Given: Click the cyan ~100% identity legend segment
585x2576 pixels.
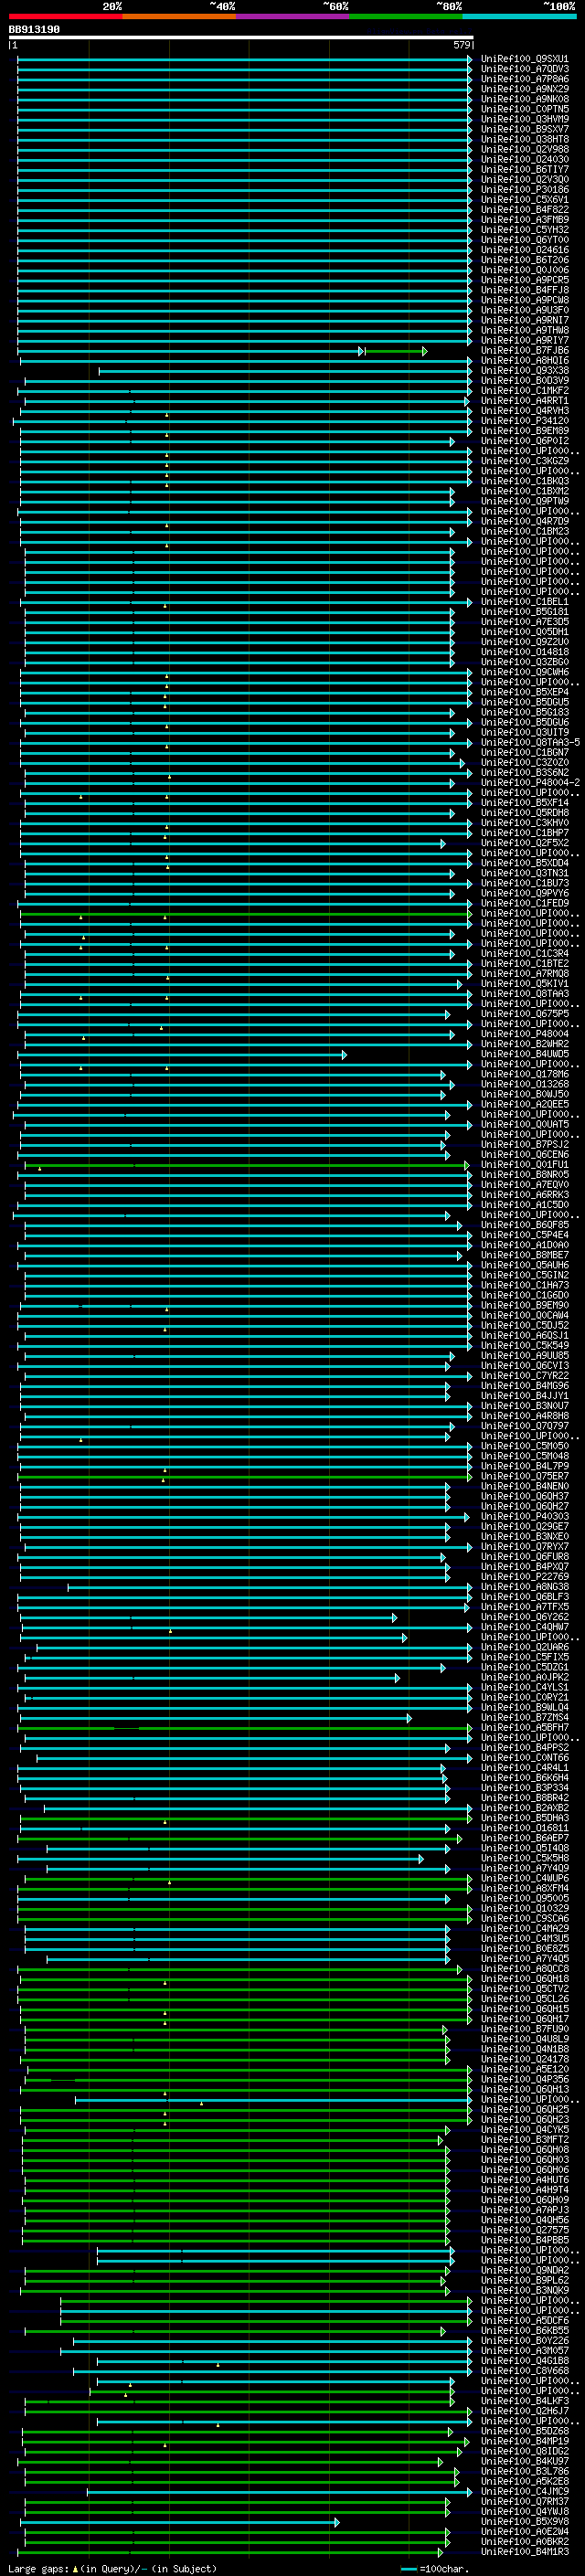Looking at the screenshot, I should (520, 17).
